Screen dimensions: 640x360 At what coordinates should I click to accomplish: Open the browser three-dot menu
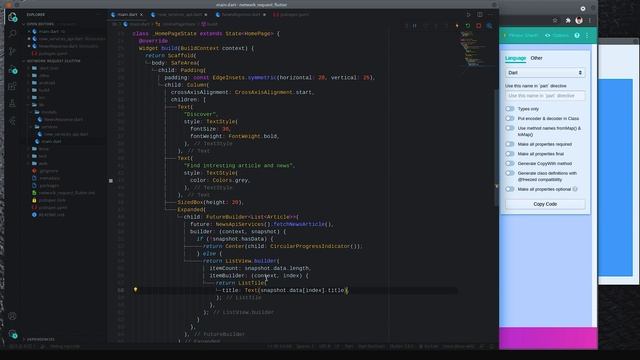tap(590, 20)
